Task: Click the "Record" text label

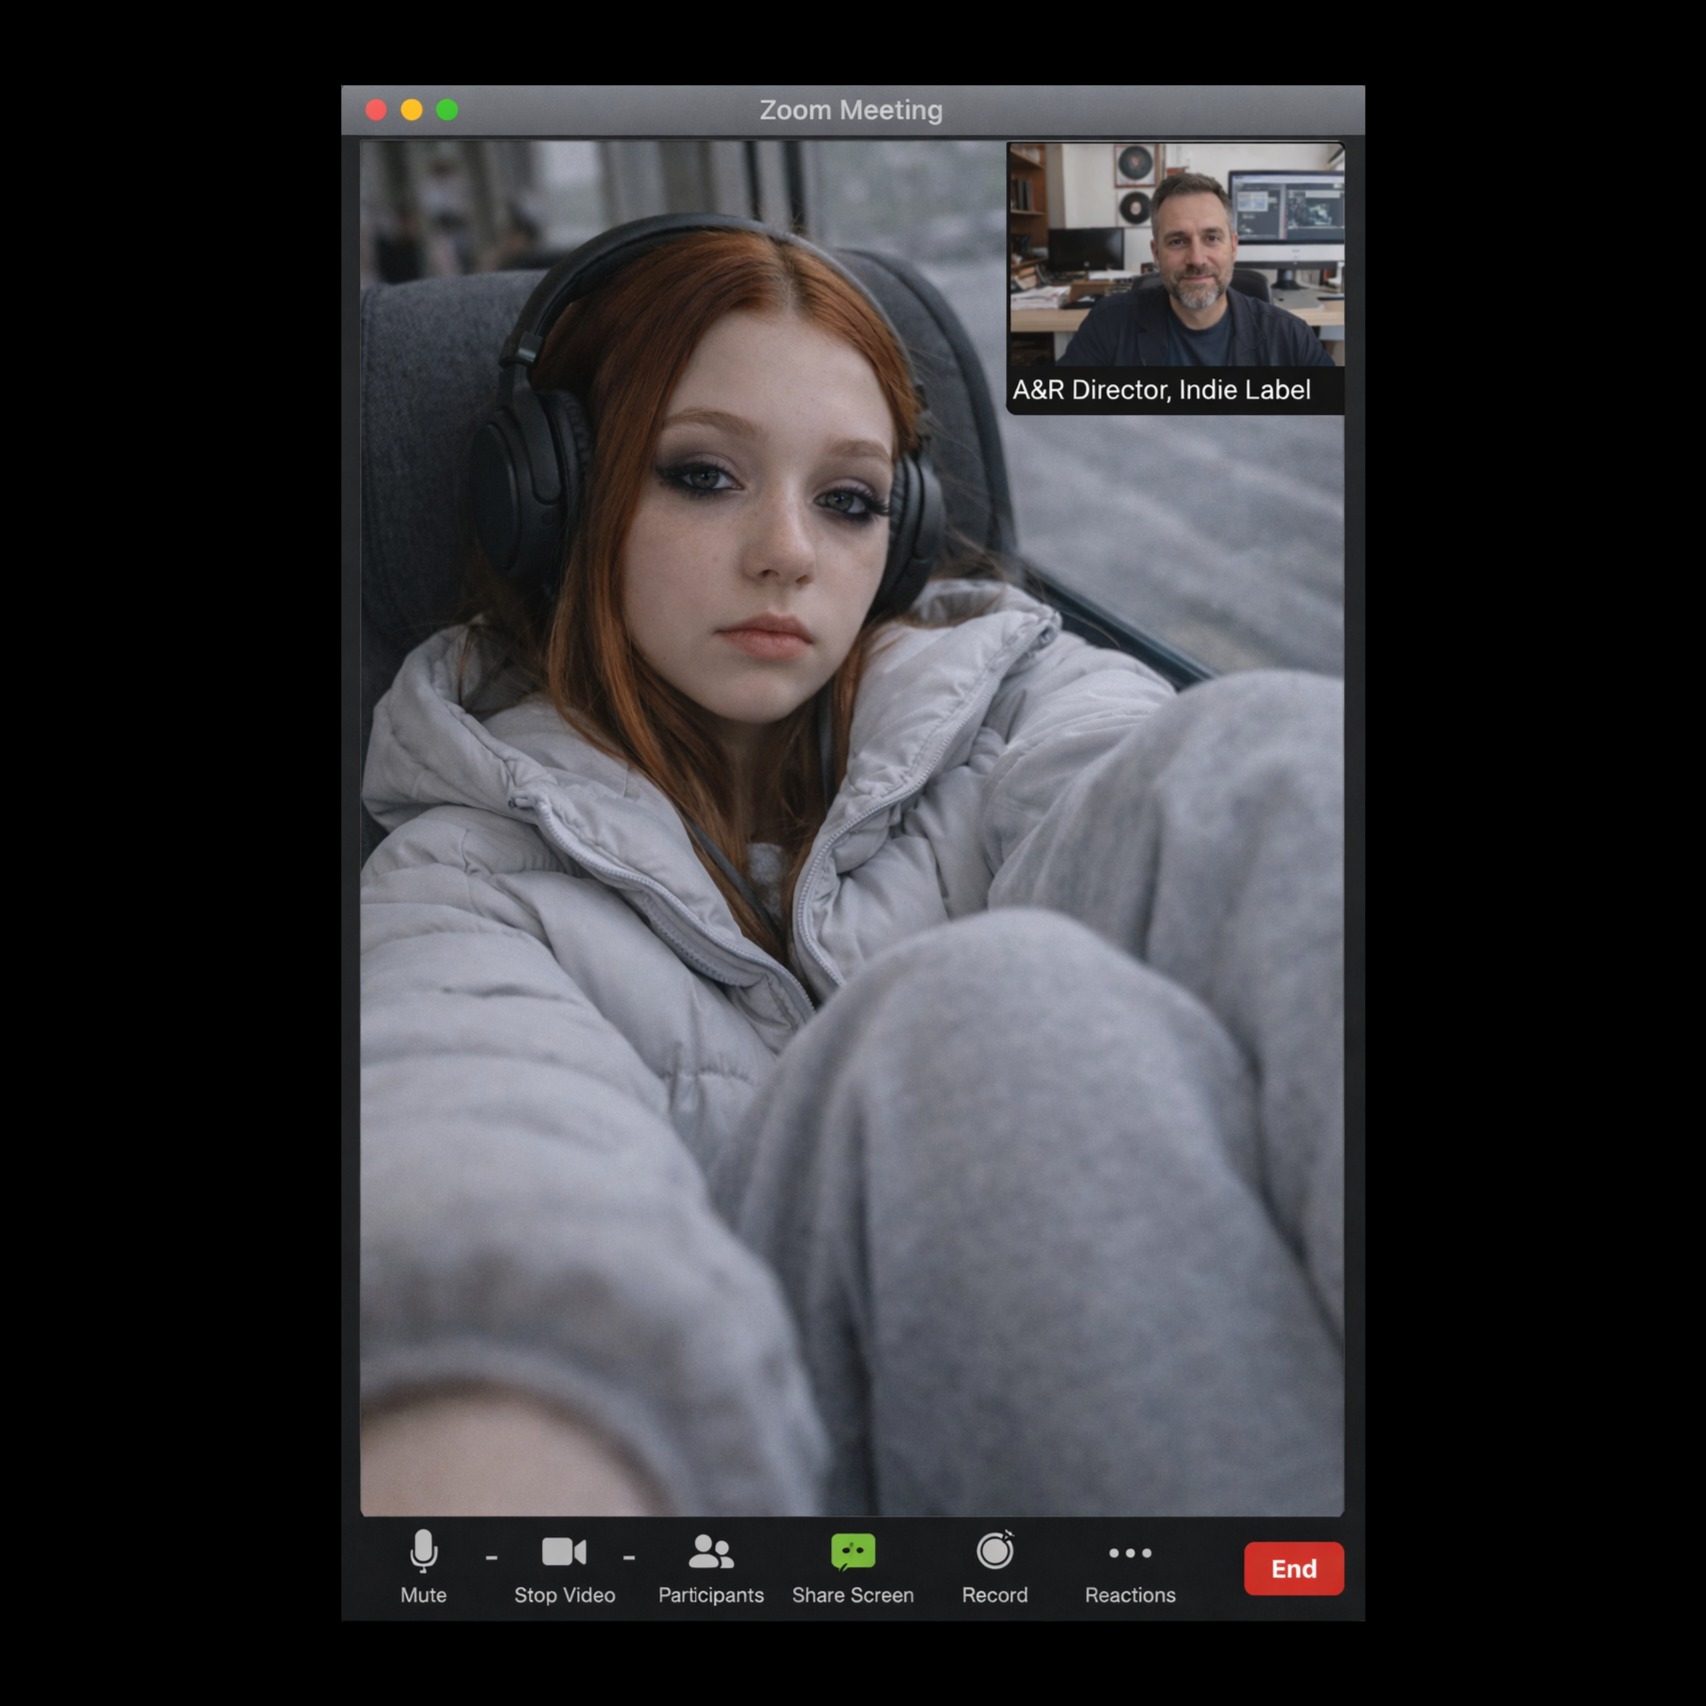Action: tap(995, 1595)
